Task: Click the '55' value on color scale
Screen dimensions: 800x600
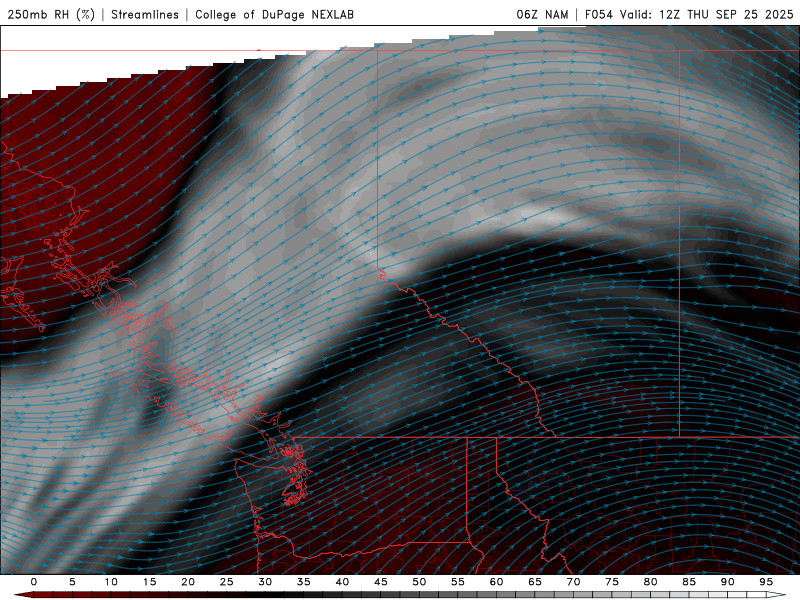Action: [x=458, y=582]
